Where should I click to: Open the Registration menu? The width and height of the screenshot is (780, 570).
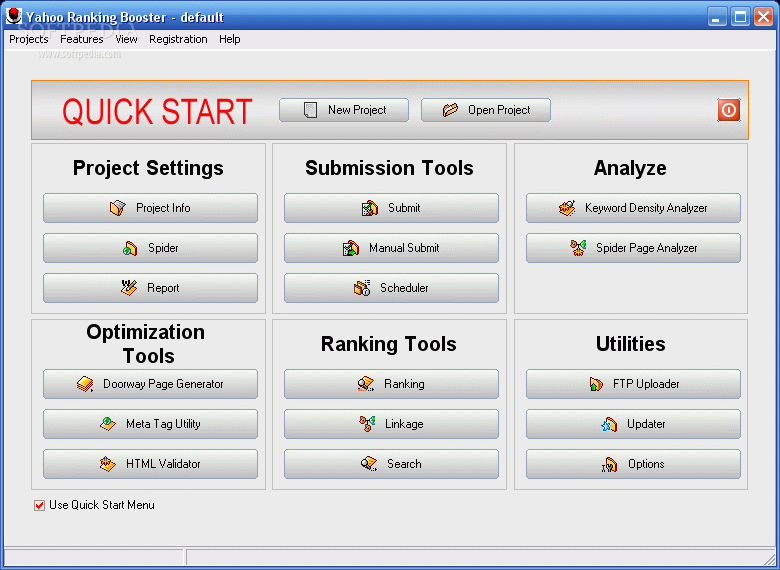coord(178,39)
